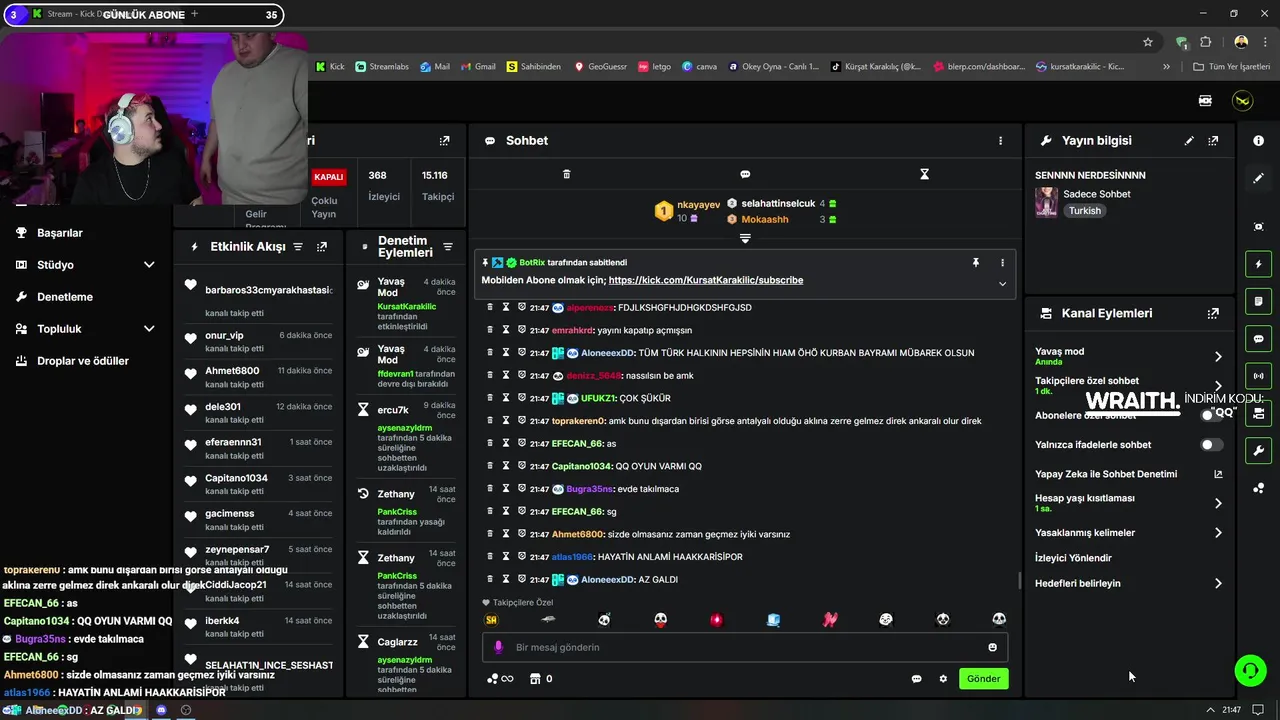Image resolution: width=1280 pixels, height=720 pixels.
Task: Click the wrench icon in right sidebar
Action: 1258,450
